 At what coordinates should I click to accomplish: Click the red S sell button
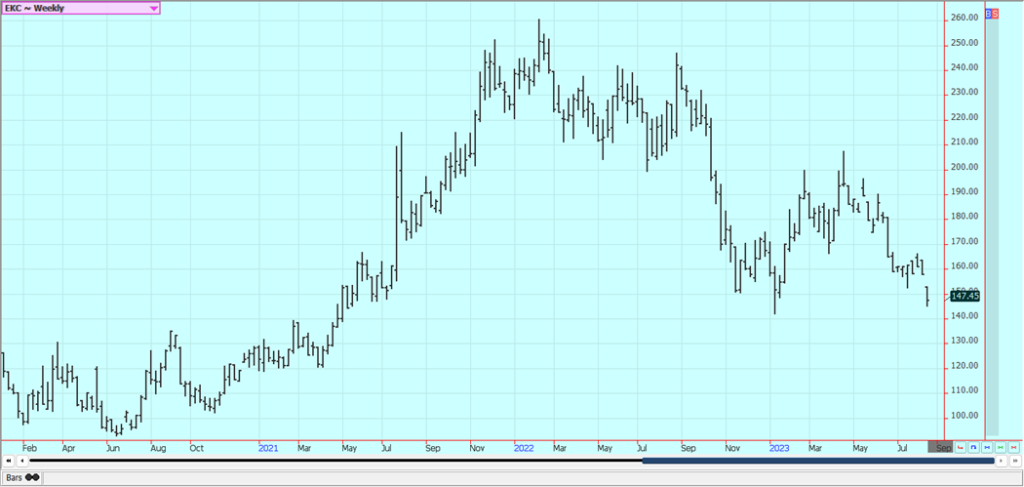(x=995, y=13)
